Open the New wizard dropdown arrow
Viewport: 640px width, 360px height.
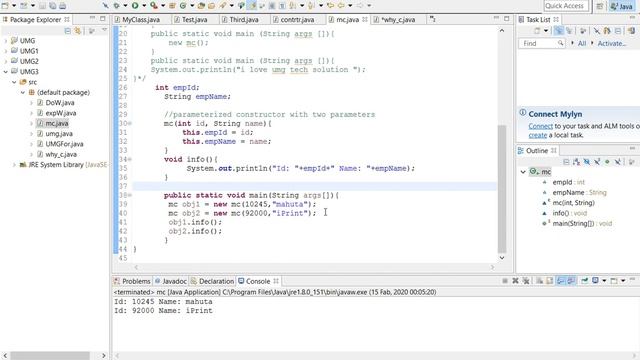point(14,6)
